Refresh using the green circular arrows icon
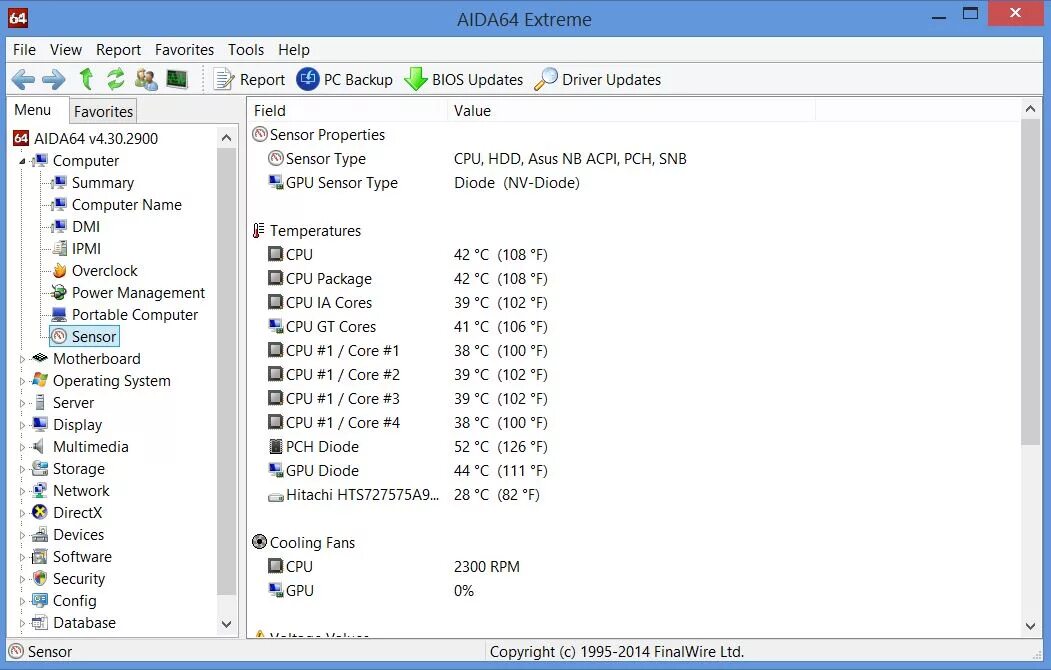Image resolution: width=1051 pixels, height=670 pixels. (115, 79)
